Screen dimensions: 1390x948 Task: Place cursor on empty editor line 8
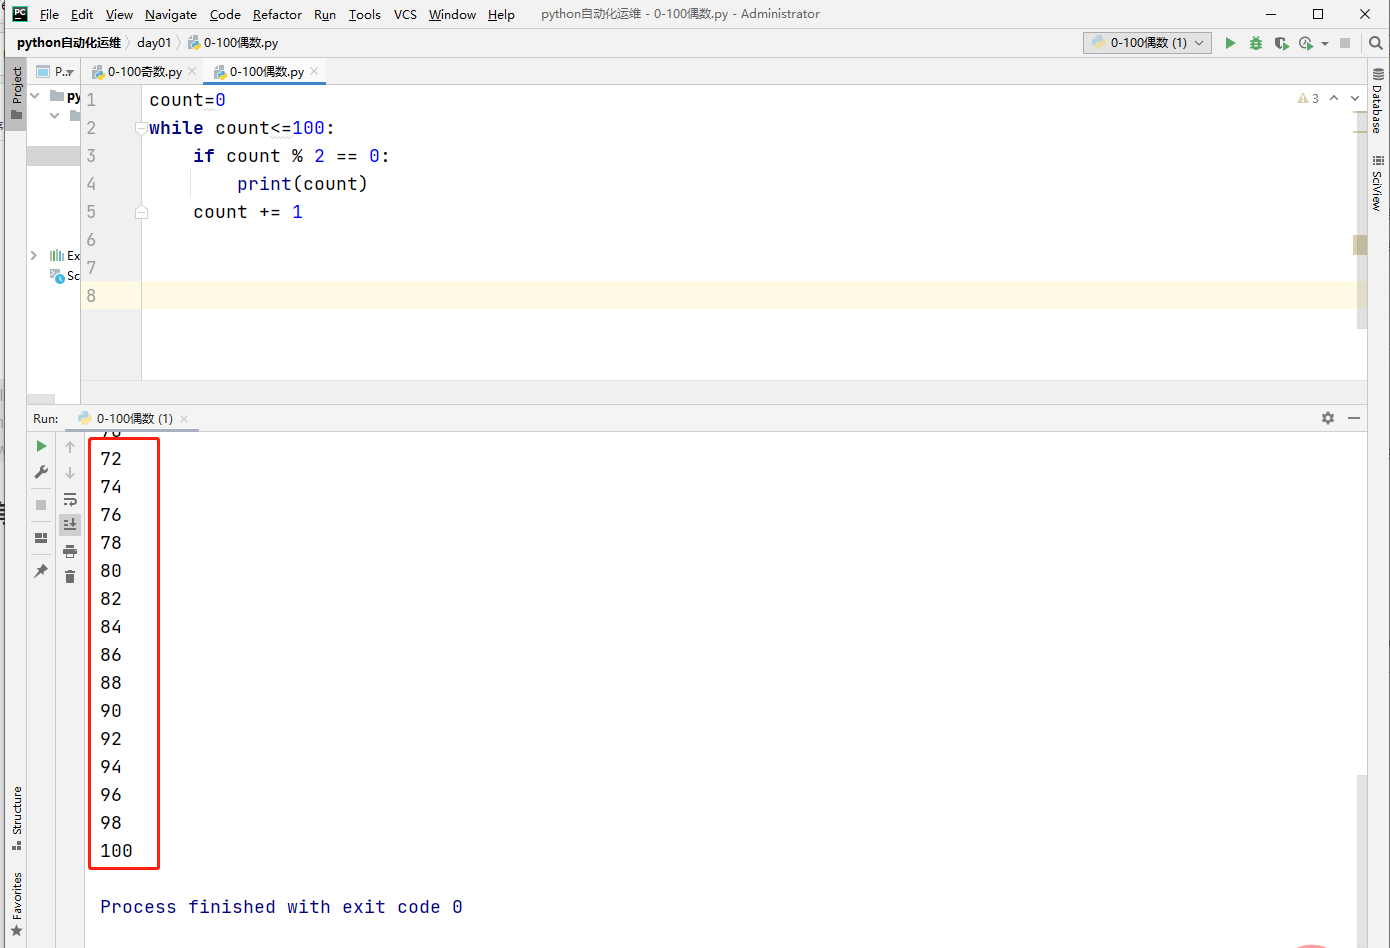754,295
